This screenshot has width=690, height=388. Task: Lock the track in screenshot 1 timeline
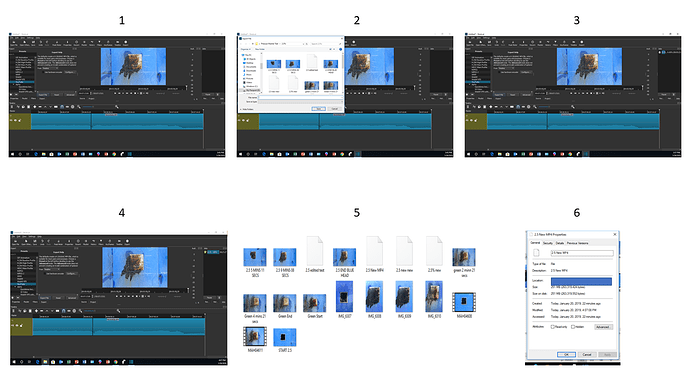tap(21, 120)
